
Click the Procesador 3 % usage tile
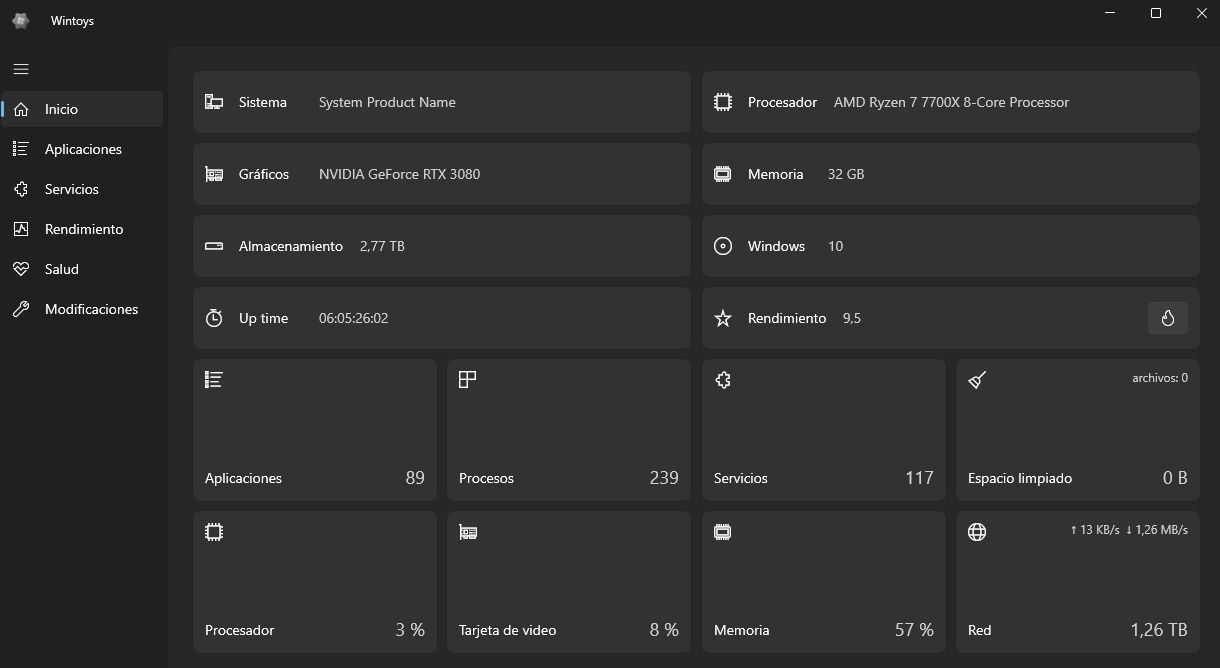315,582
